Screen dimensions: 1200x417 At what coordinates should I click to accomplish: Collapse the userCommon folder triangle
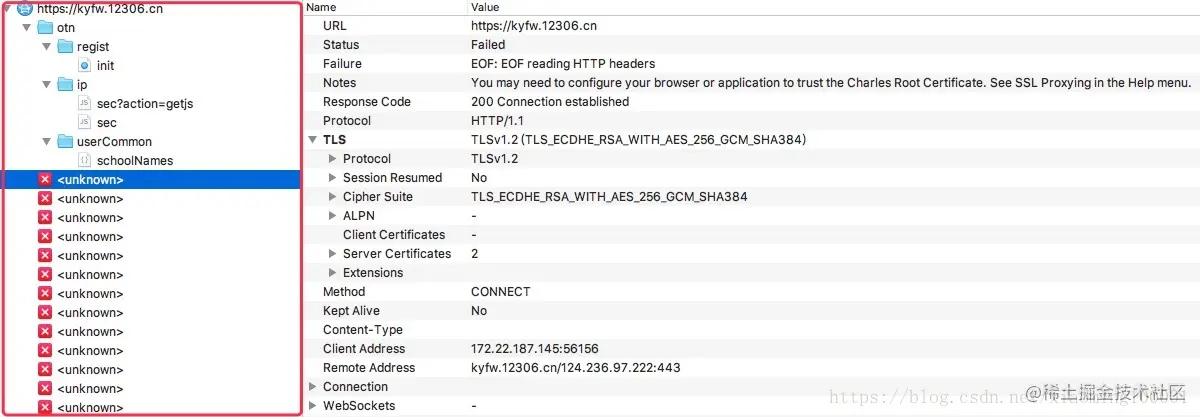click(47, 141)
